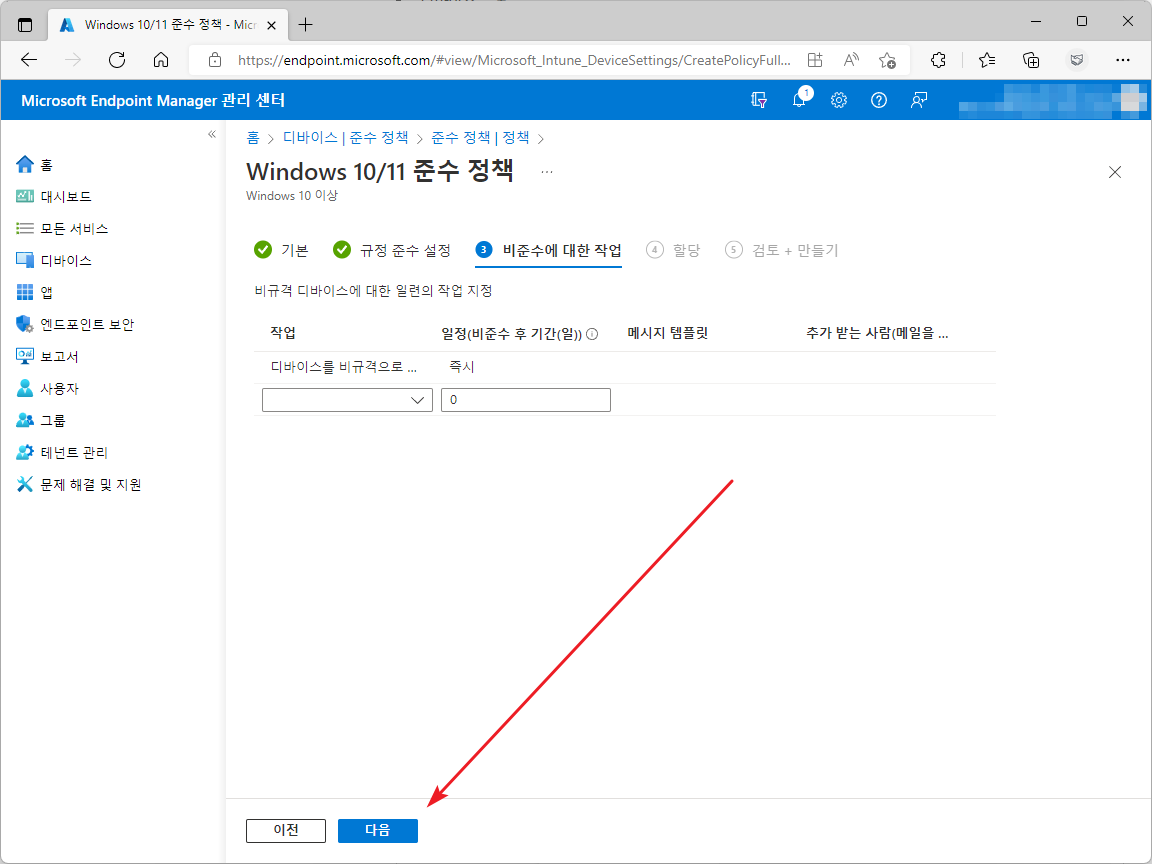Click the info icon next to 일정 column header
Image resolution: width=1152 pixels, height=864 pixels.
[592, 334]
